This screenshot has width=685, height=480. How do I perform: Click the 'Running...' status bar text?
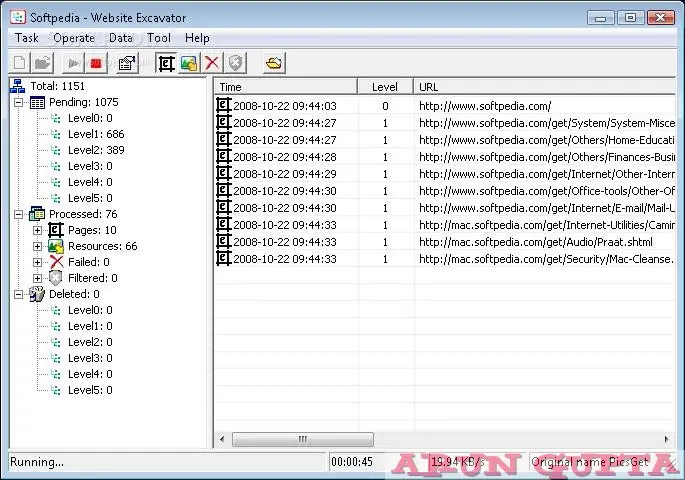click(37, 462)
